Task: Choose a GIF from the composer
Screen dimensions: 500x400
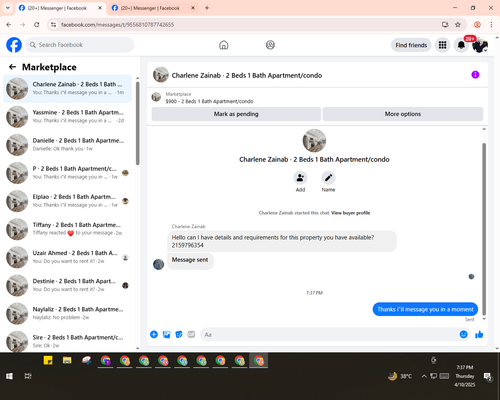Action: [x=191, y=334]
